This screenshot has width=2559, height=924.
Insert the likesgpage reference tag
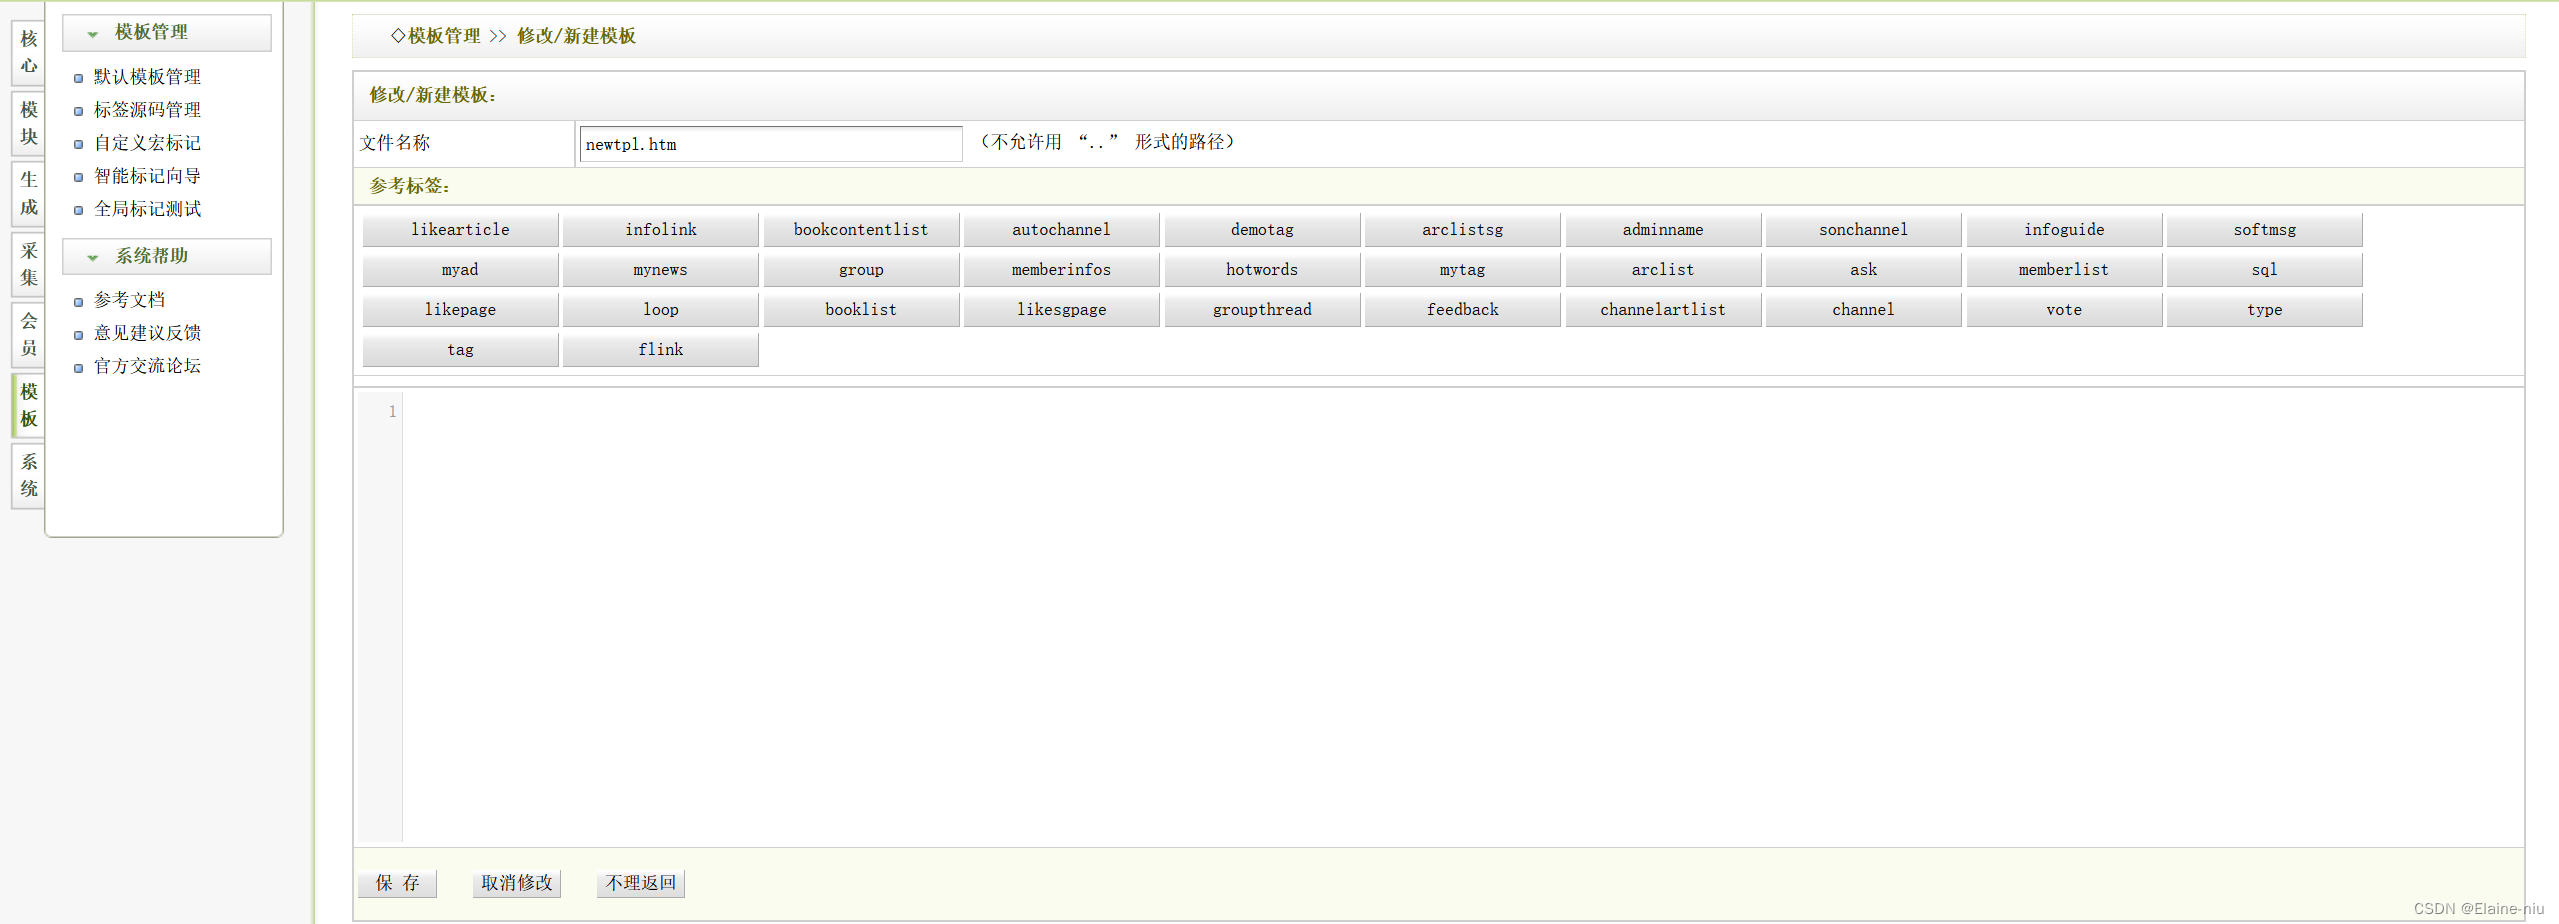tap(1061, 310)
